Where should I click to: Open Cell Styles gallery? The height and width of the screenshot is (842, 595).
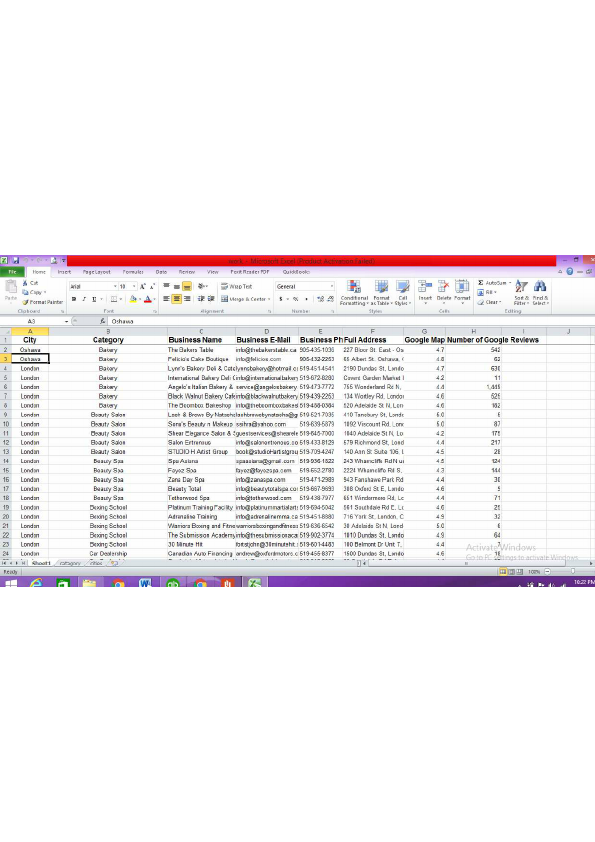tap(403, 293)
